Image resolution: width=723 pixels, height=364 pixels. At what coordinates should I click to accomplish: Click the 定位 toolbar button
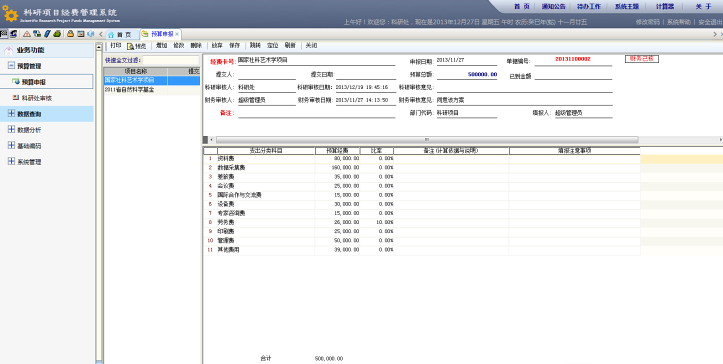(x=273, y=46)
